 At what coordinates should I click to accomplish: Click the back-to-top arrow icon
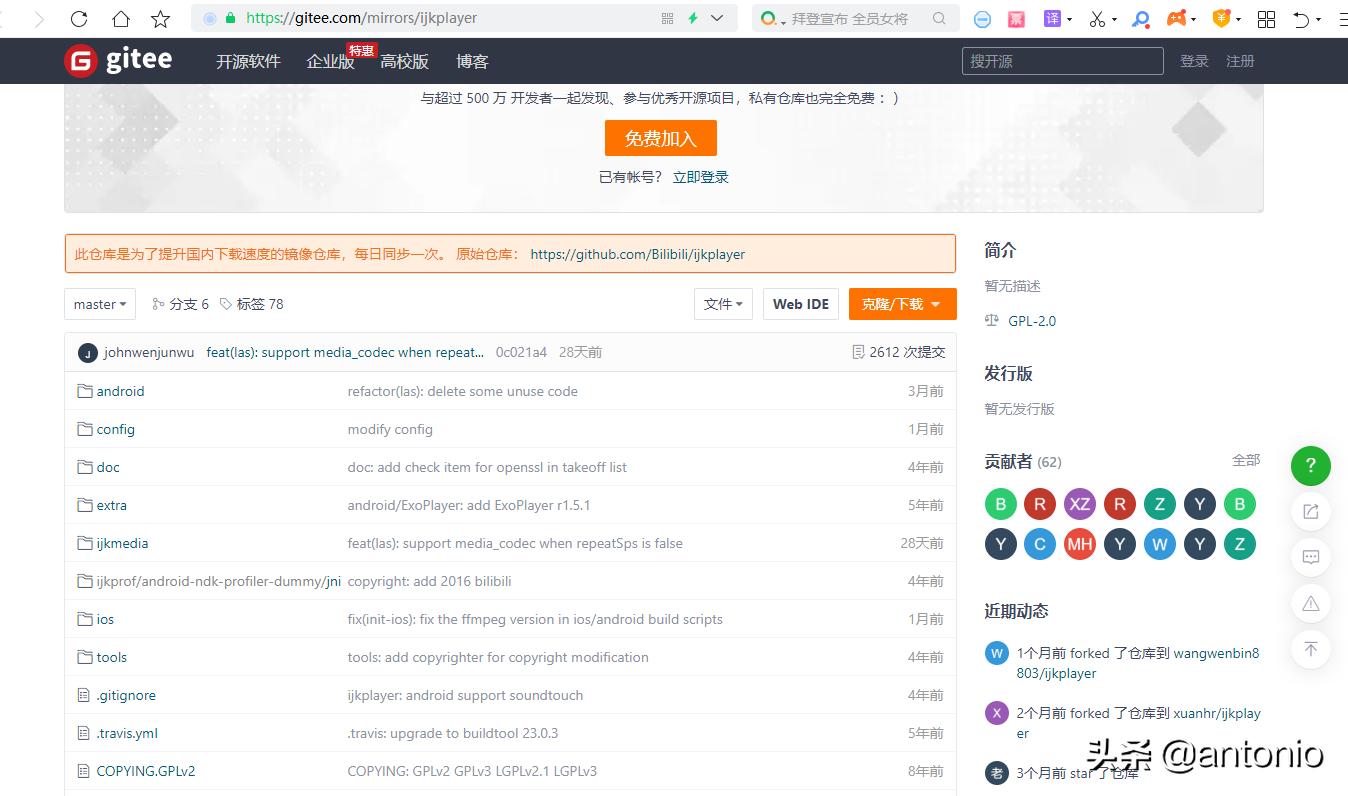pos(1310,649)
